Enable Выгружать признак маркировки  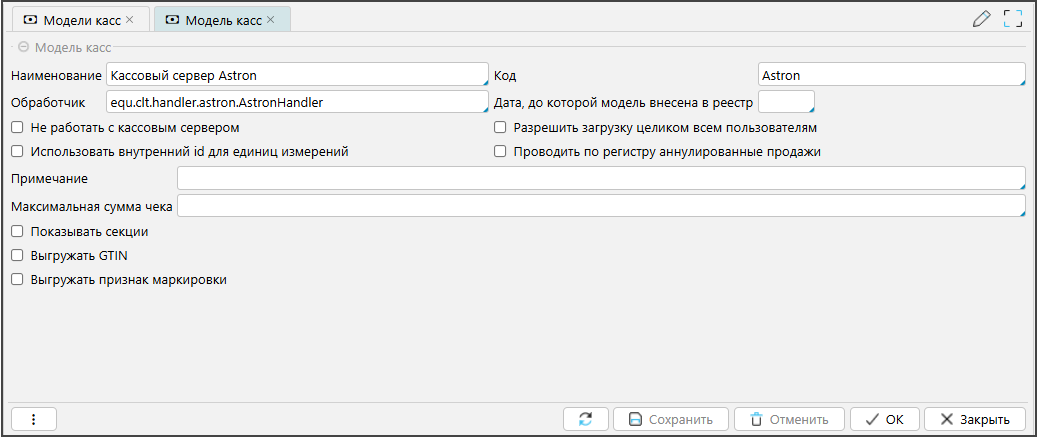point(17,280)
